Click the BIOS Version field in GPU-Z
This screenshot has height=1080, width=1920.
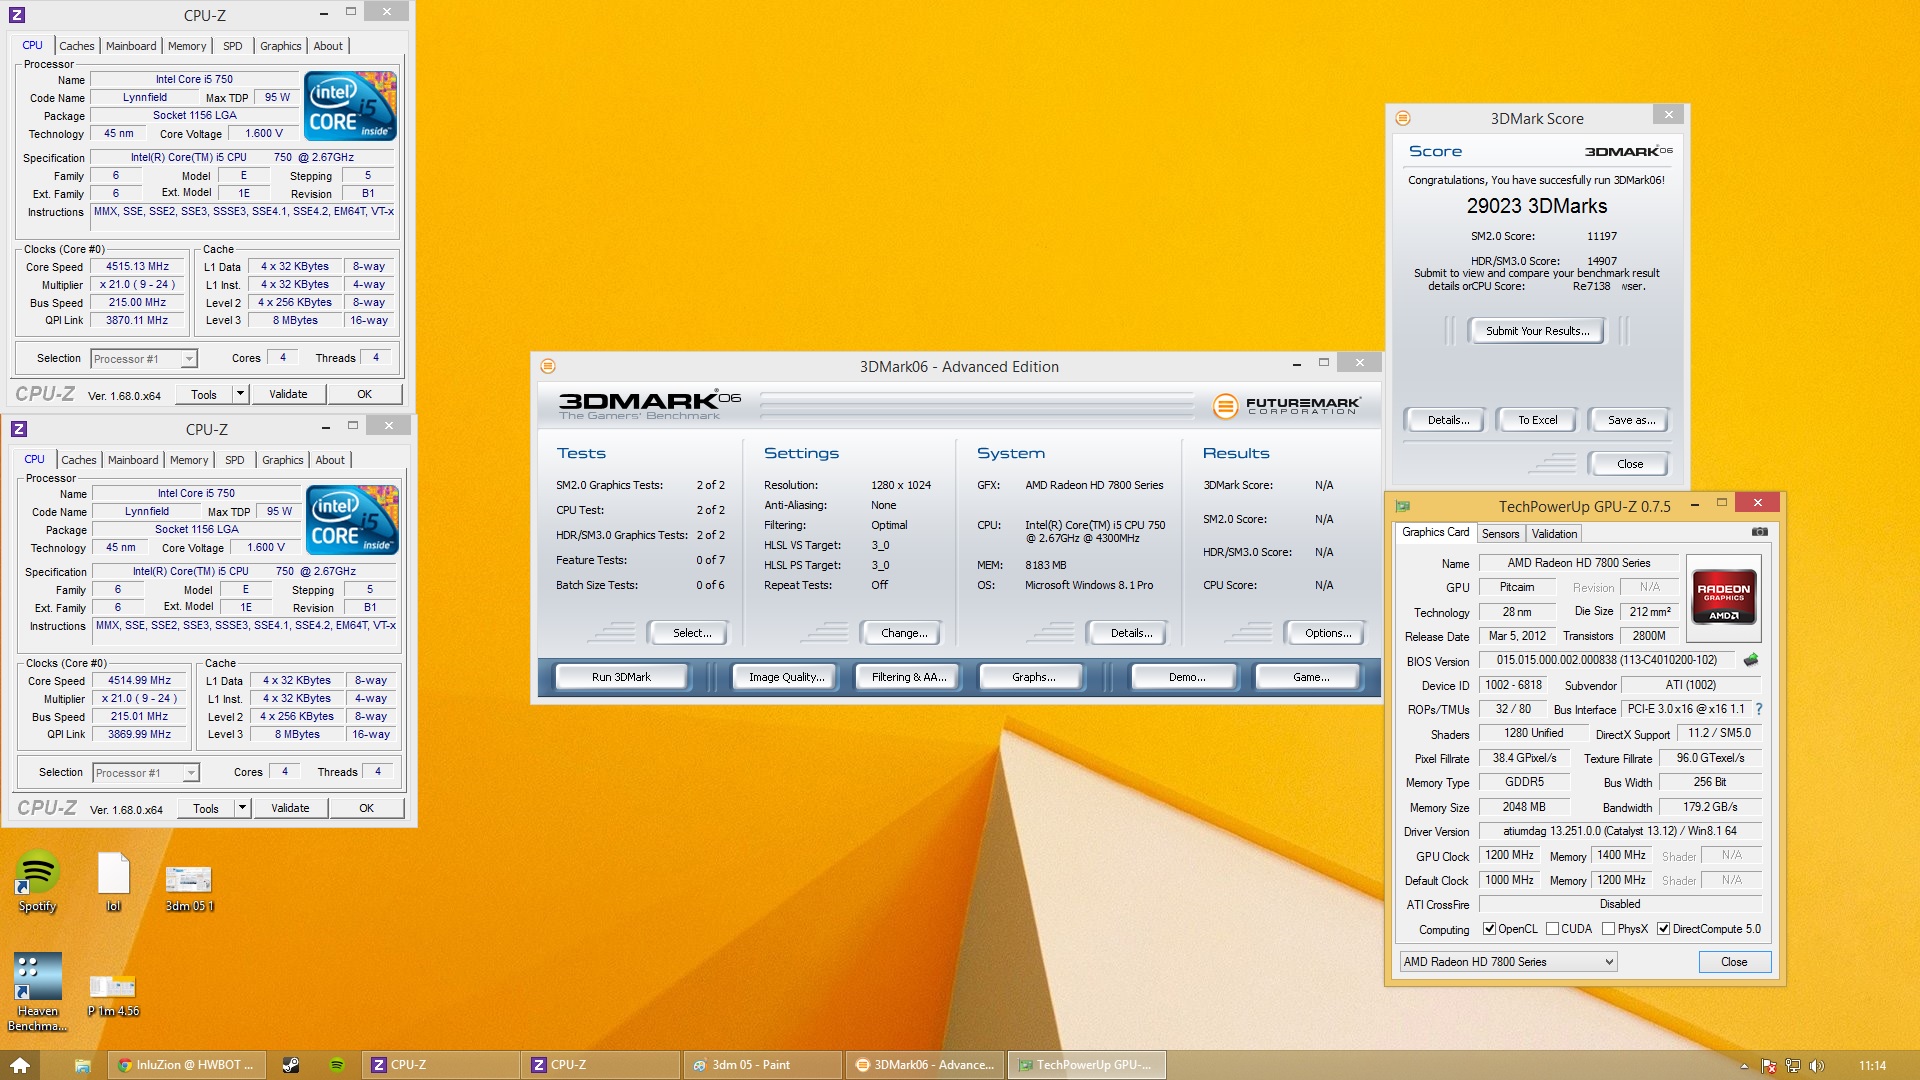[x=1607, y=660]
